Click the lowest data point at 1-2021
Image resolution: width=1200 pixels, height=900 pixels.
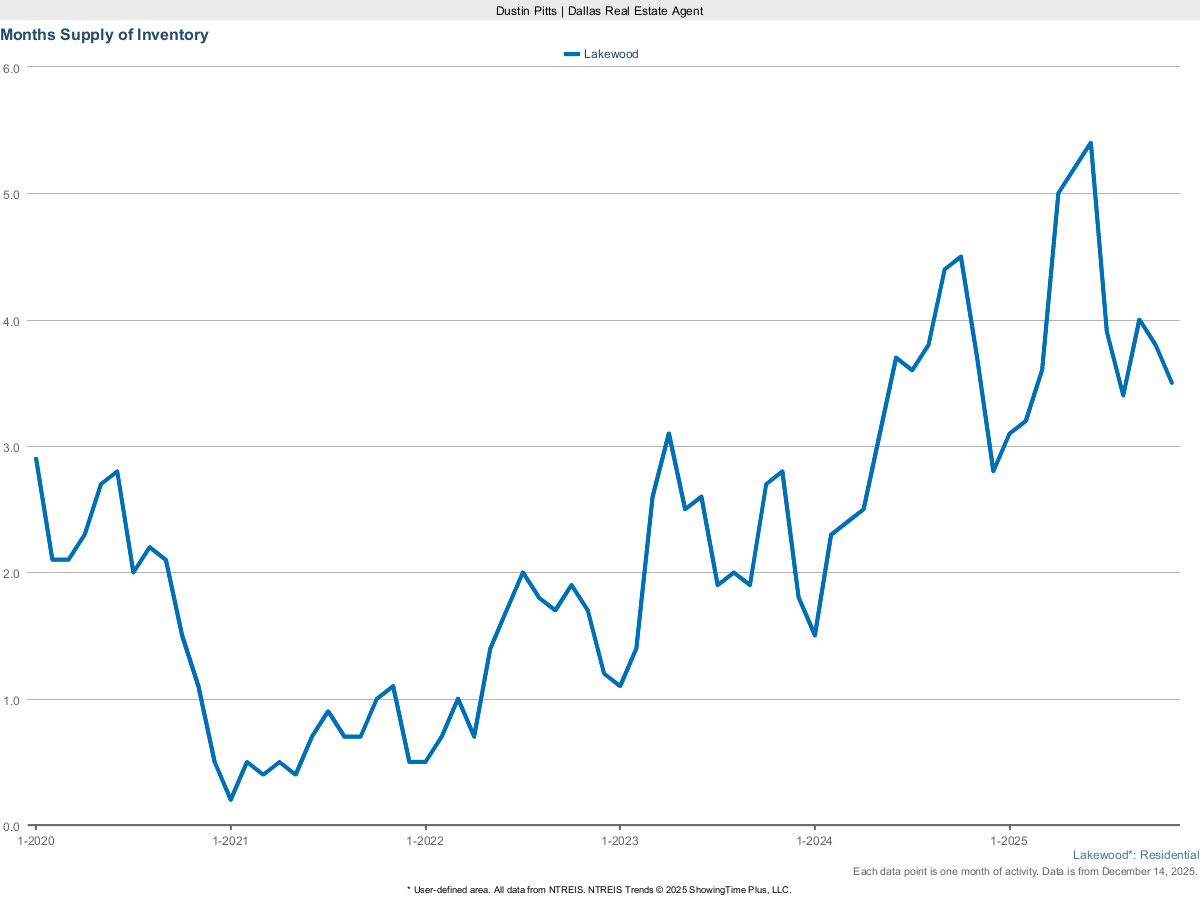[230, 800]
